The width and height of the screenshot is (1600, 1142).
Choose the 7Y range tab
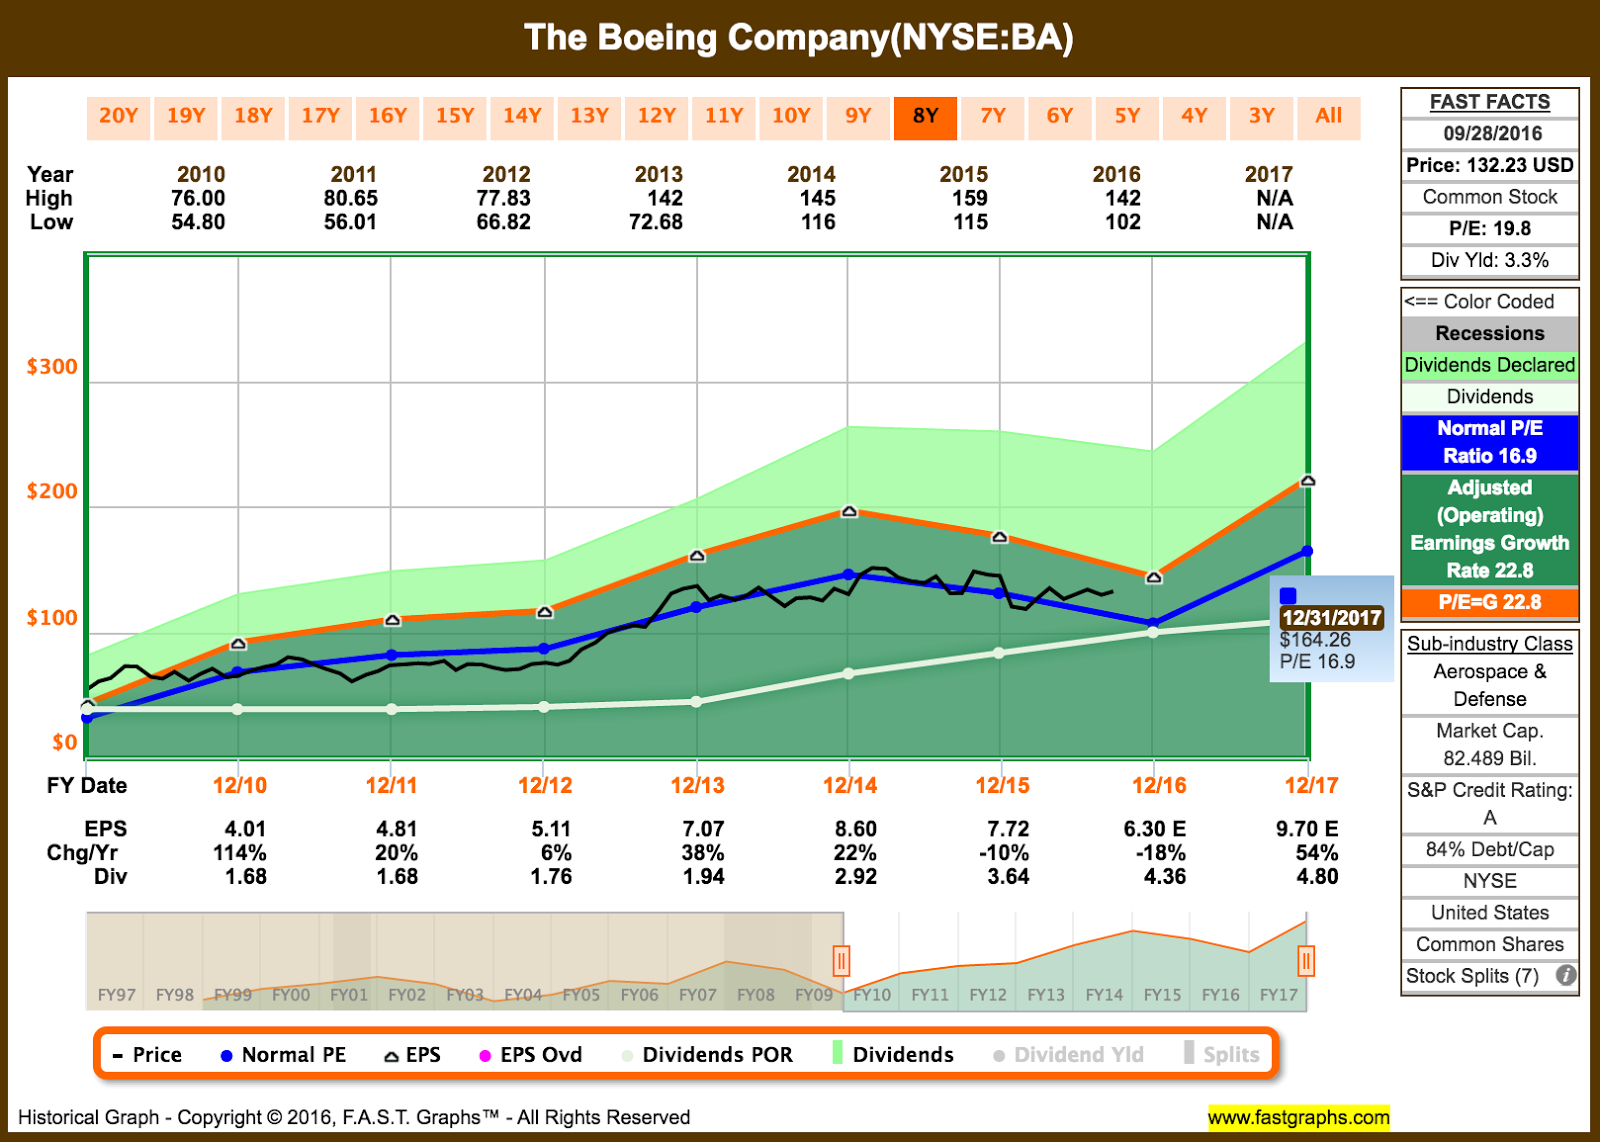[x=993, y=118]
